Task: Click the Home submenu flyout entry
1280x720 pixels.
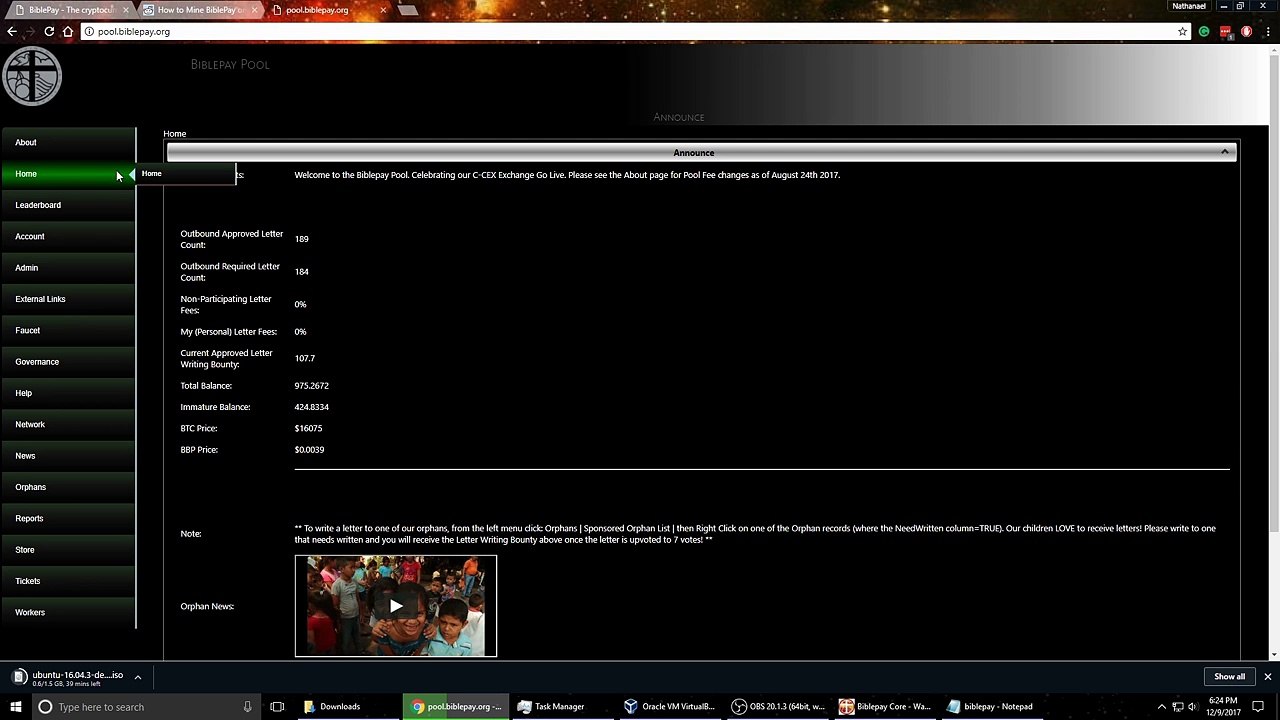Action: click(186, 174)
